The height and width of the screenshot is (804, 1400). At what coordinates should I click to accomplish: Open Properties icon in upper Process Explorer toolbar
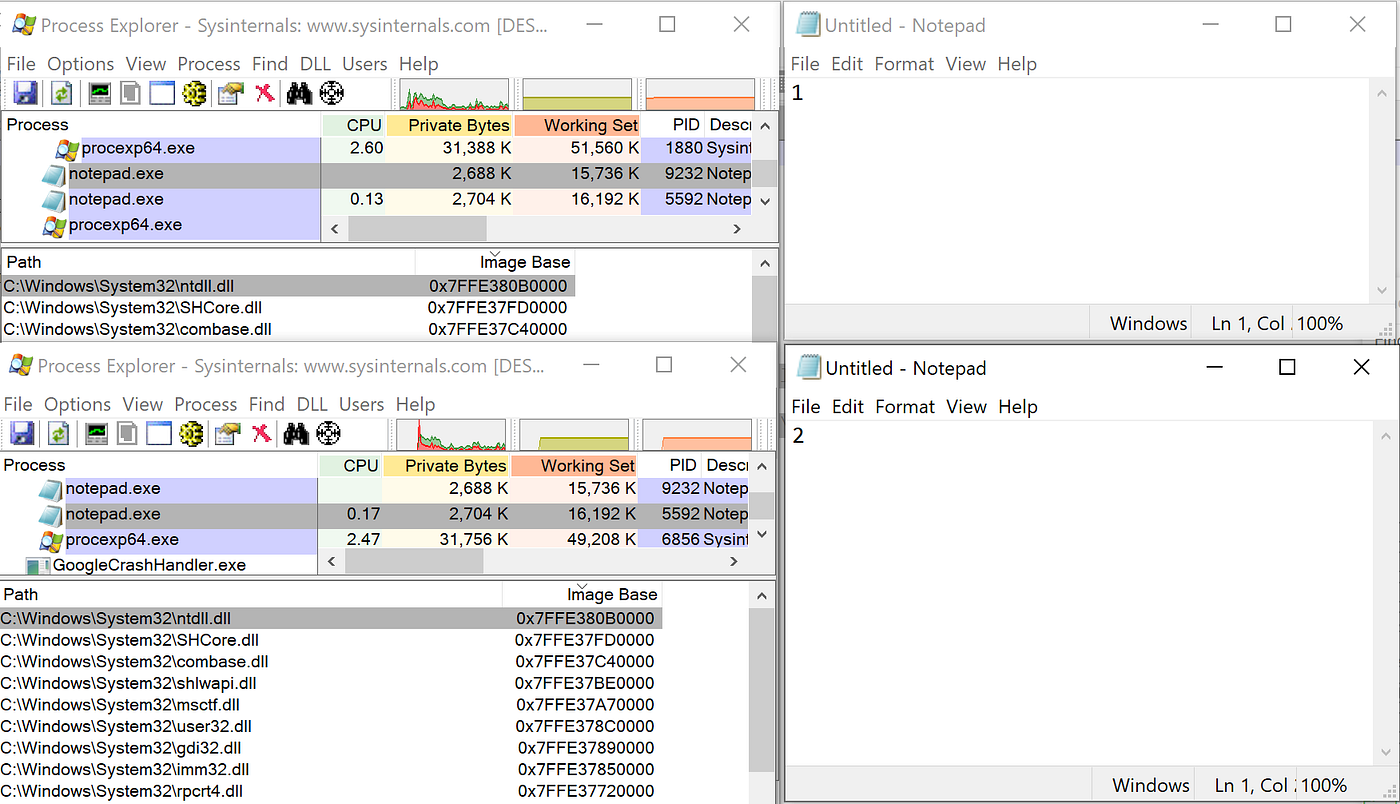click(231, 94)
